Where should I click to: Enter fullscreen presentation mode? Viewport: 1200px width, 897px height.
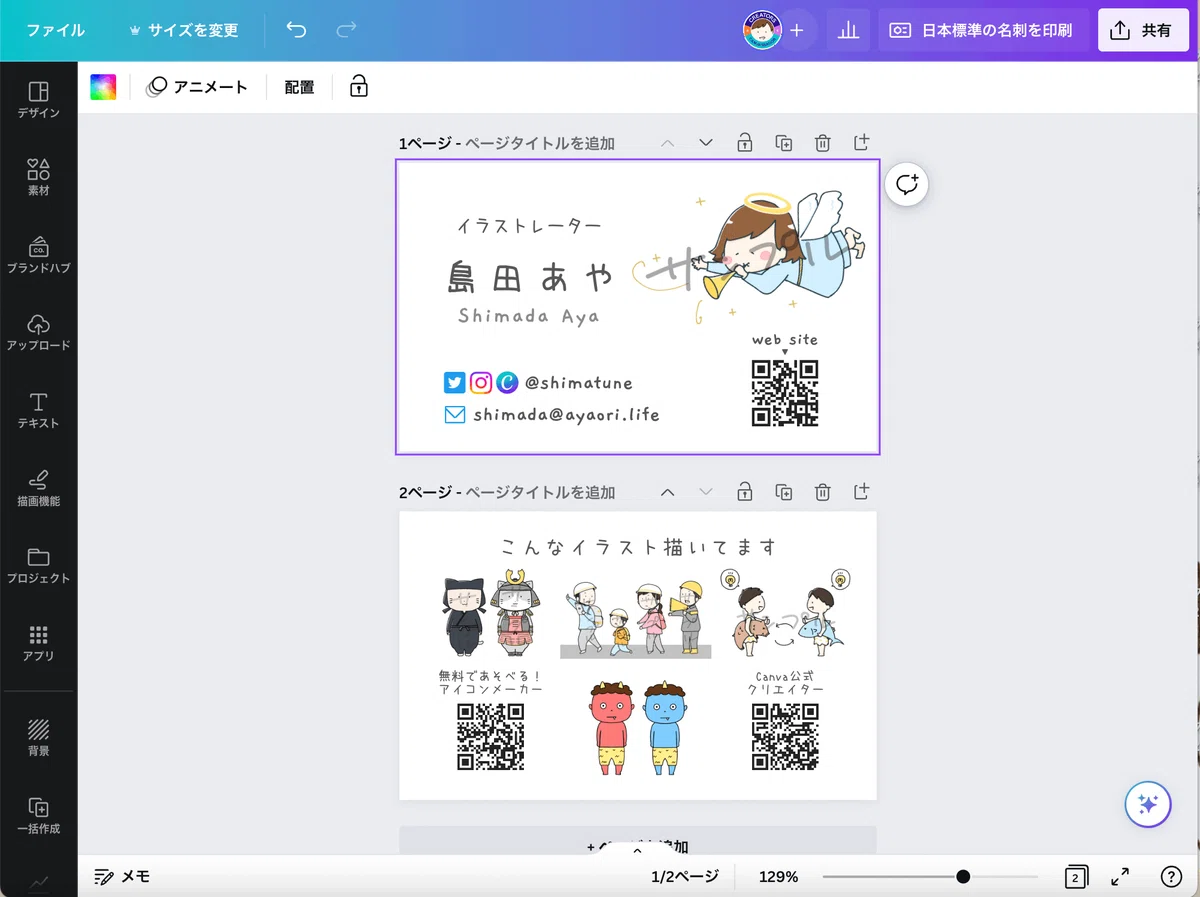[x=1121, y=877]
